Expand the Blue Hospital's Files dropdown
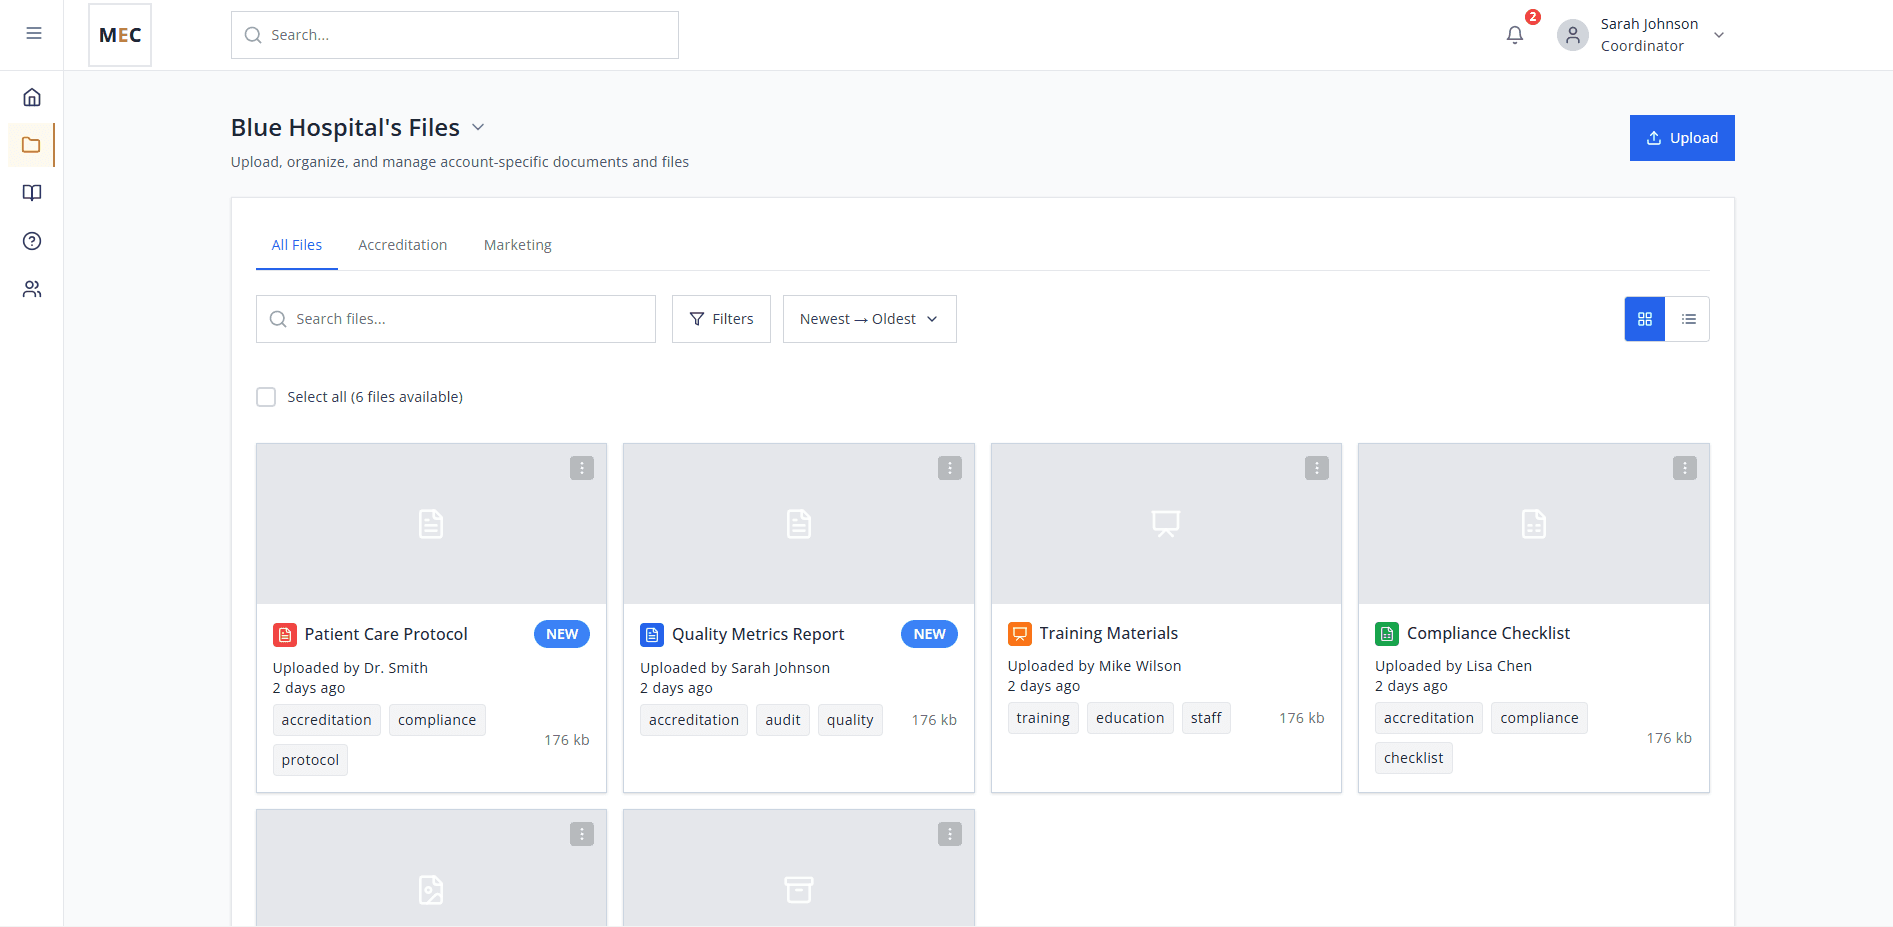This screenshot has width=1893, height=927. click(x=478, y=127)
